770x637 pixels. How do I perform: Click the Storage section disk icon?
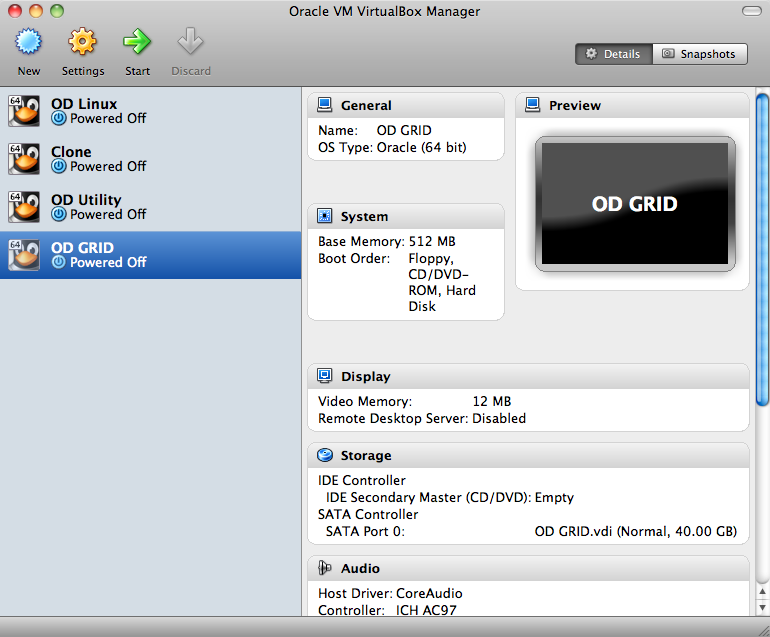click(x=325, y=455)
